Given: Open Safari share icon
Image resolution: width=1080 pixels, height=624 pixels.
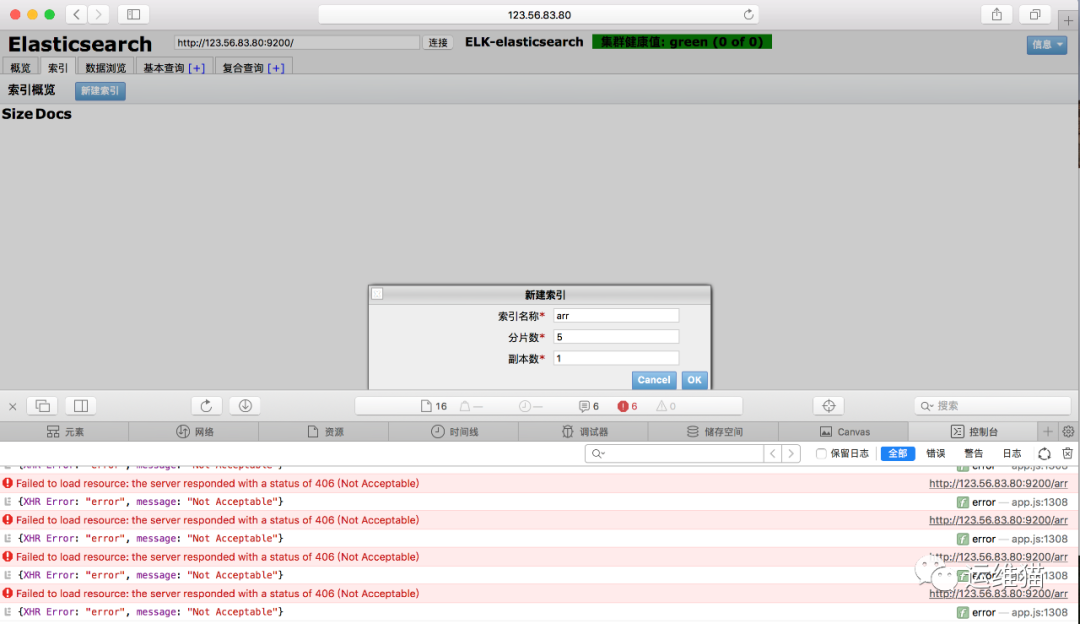Looking at the screenshot, I should [x=996, y=14].
